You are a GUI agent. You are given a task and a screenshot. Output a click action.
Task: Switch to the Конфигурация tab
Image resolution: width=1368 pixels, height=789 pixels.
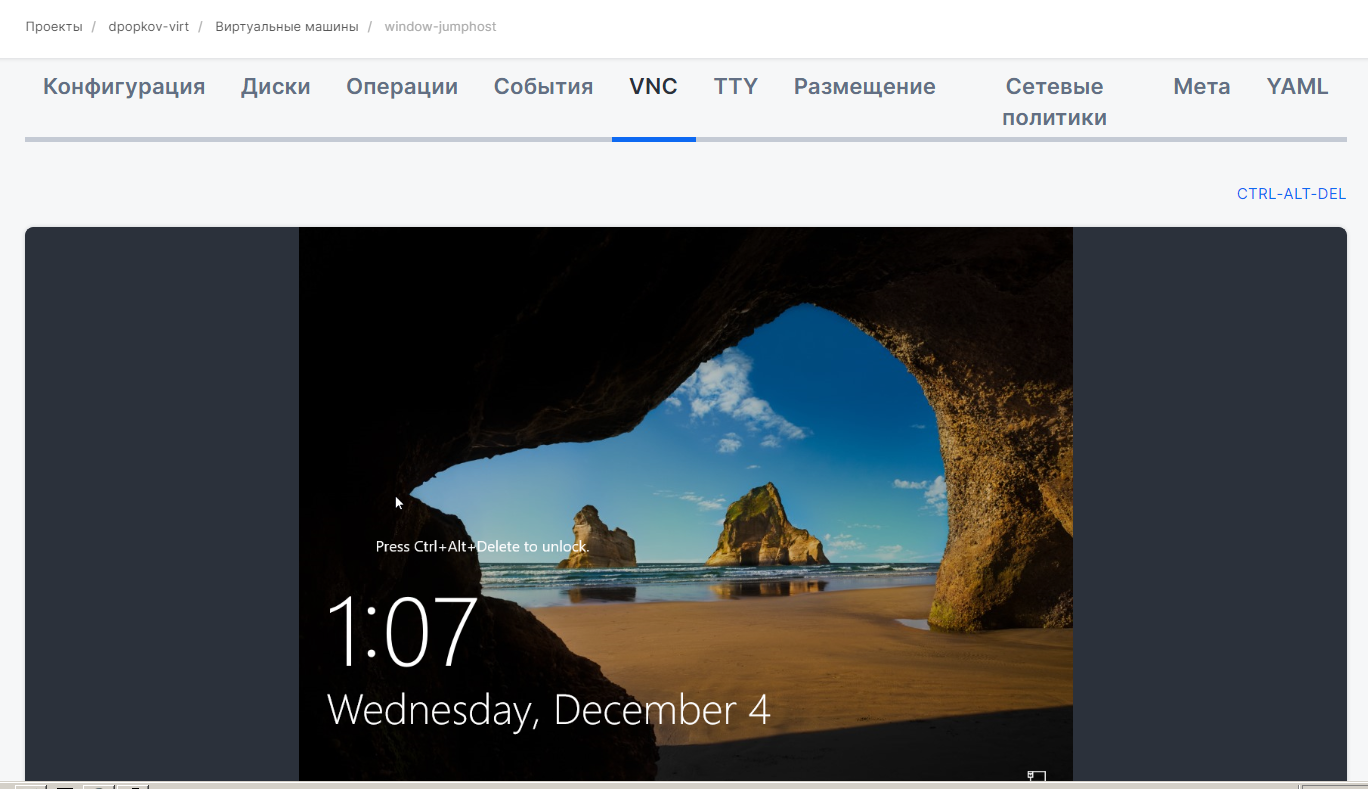(124, 87)
